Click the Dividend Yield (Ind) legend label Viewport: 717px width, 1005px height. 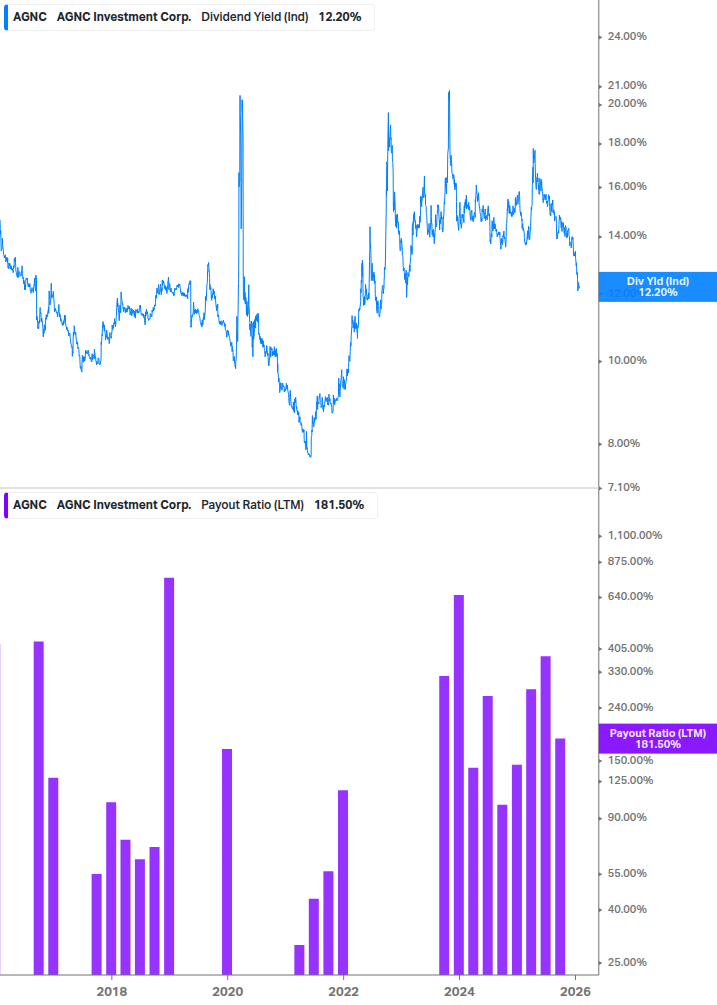coord(255,17)
